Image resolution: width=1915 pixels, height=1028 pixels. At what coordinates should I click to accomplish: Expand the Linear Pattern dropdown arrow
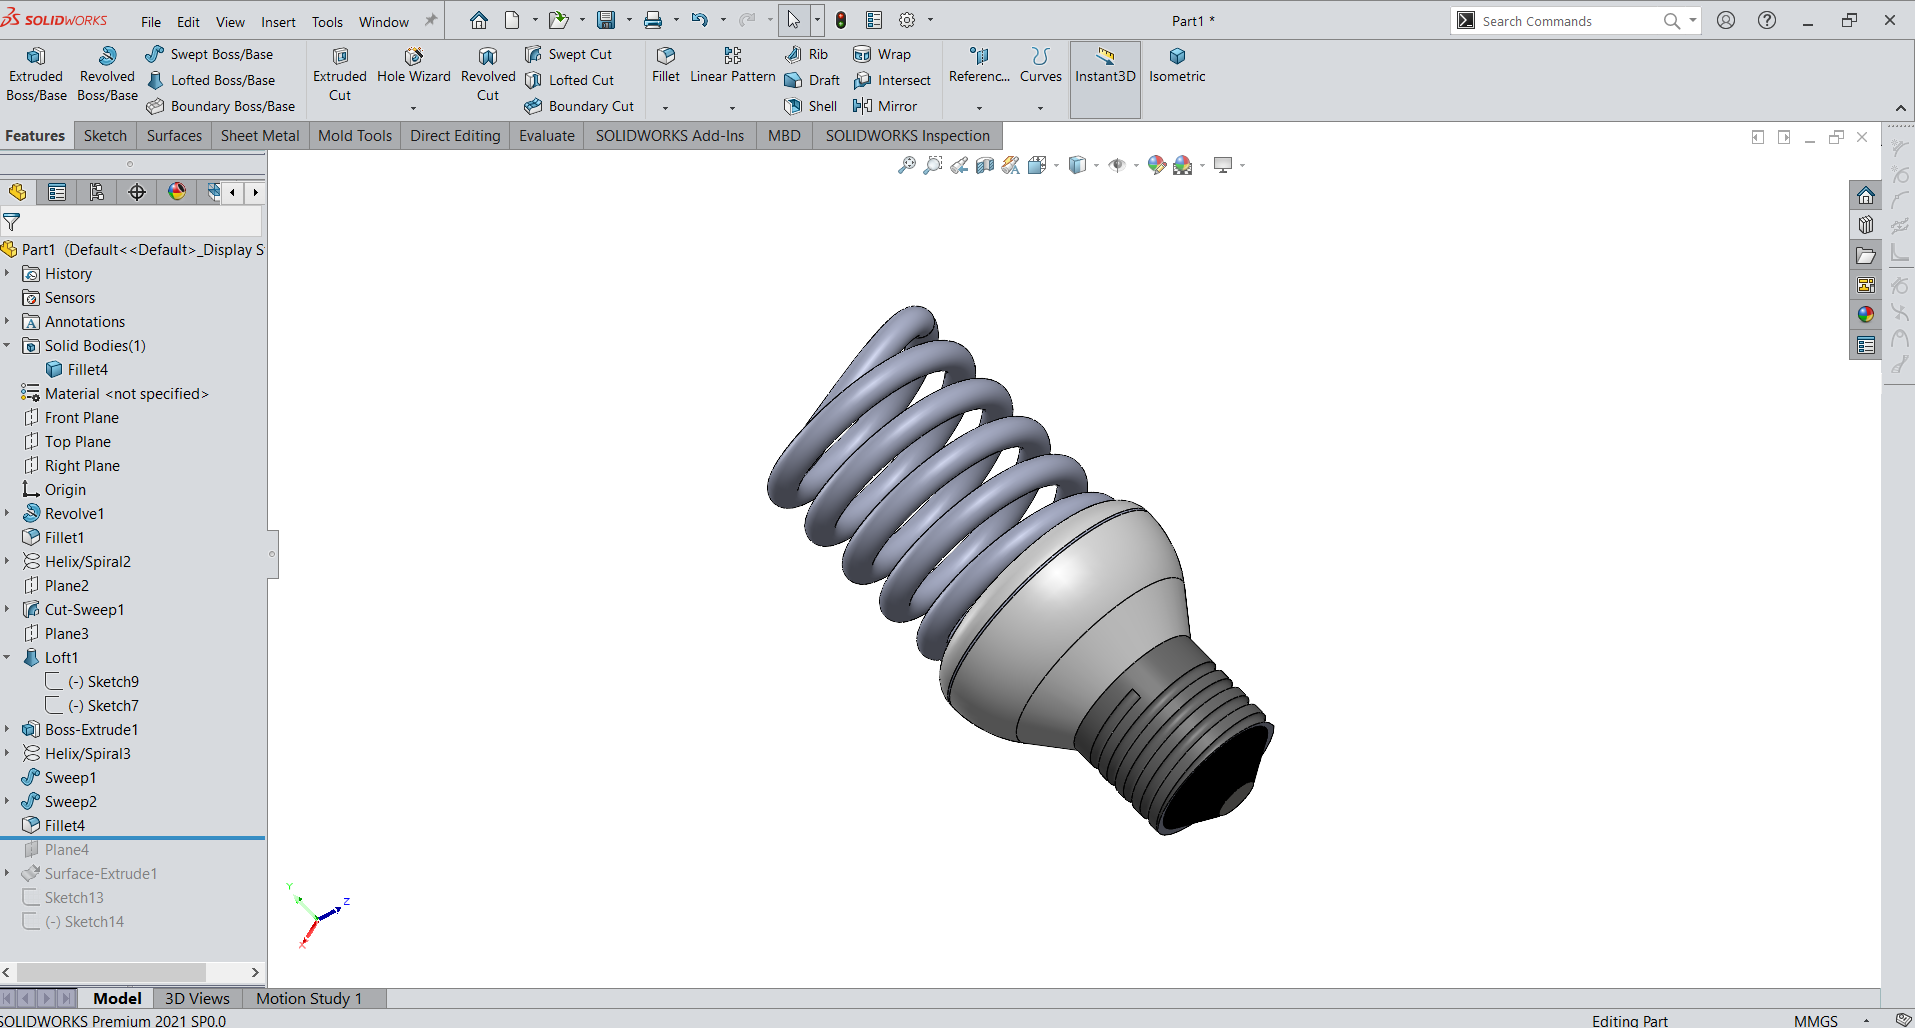pyautogui.click(x=732, y=107)
